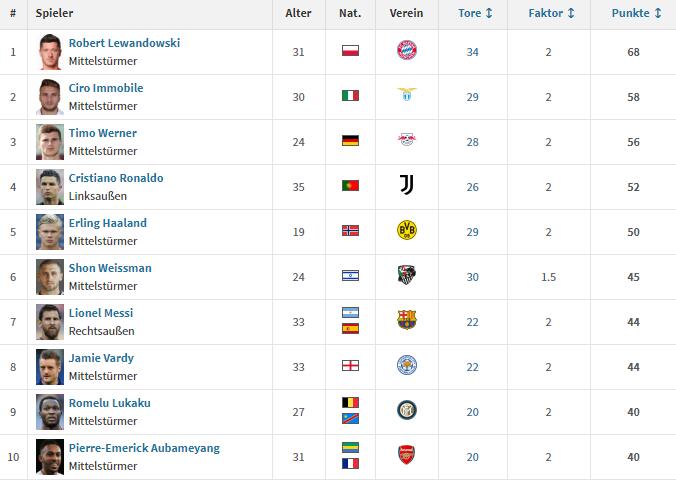The image size is (676, 480).
Task: Click the Norwegian flag in Haaland's row
Action: 350,231
